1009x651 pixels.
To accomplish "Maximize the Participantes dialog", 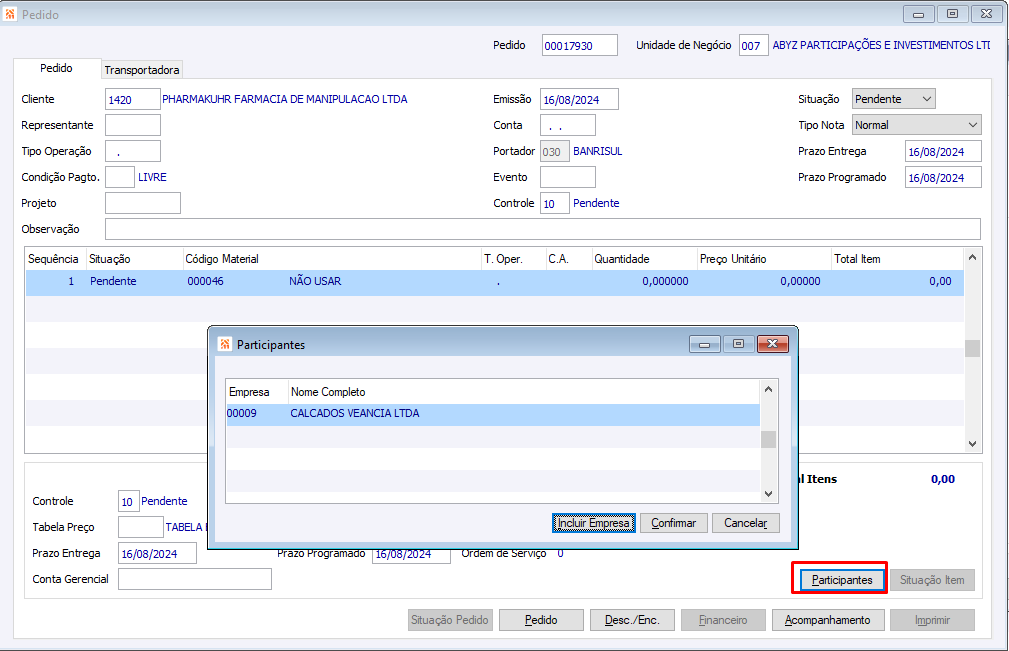I will (x=738, y=344).
